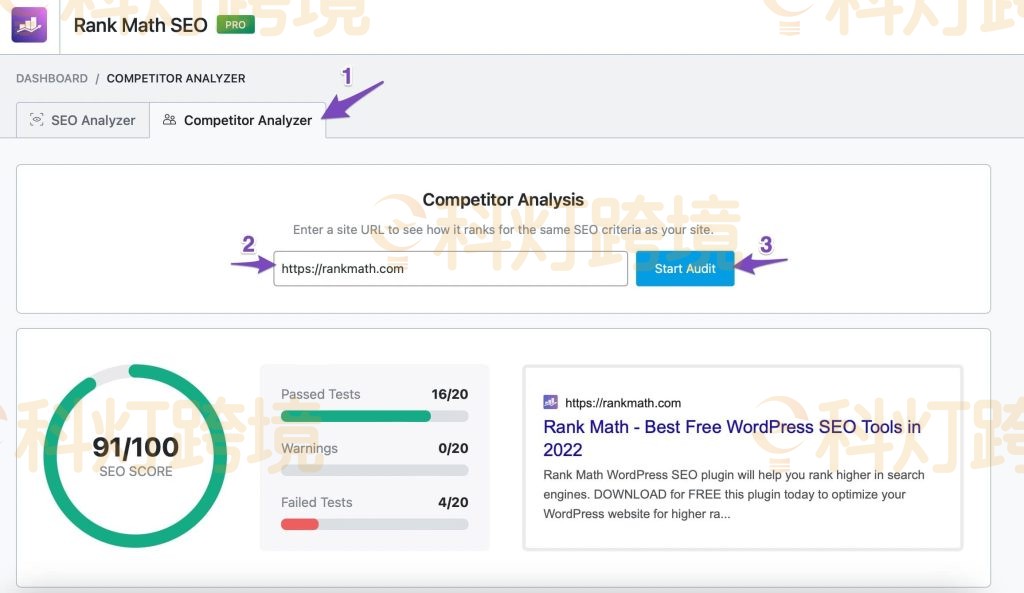Click the Rank Math SEO title text
Image resolution: width=1024 pixels, height=593 pixels.
click(x=140, y=25)
